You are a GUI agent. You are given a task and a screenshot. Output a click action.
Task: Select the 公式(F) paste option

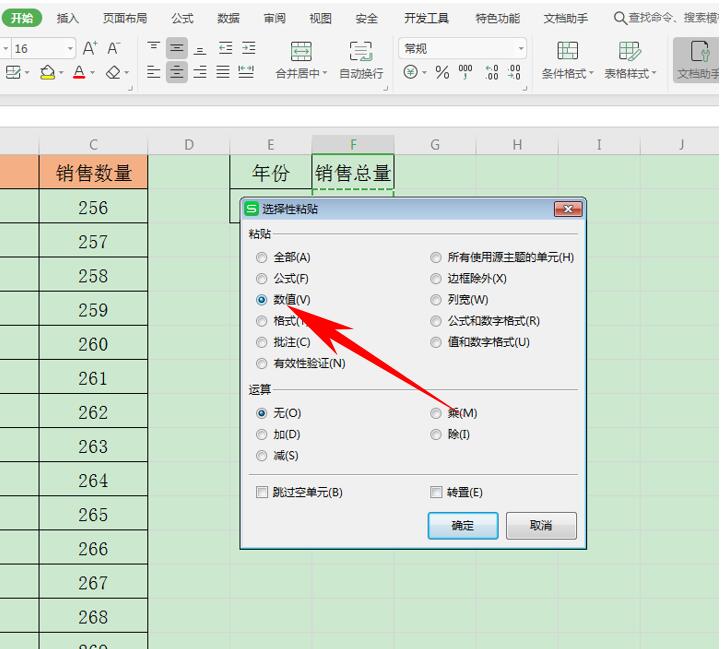coord(262,279)
